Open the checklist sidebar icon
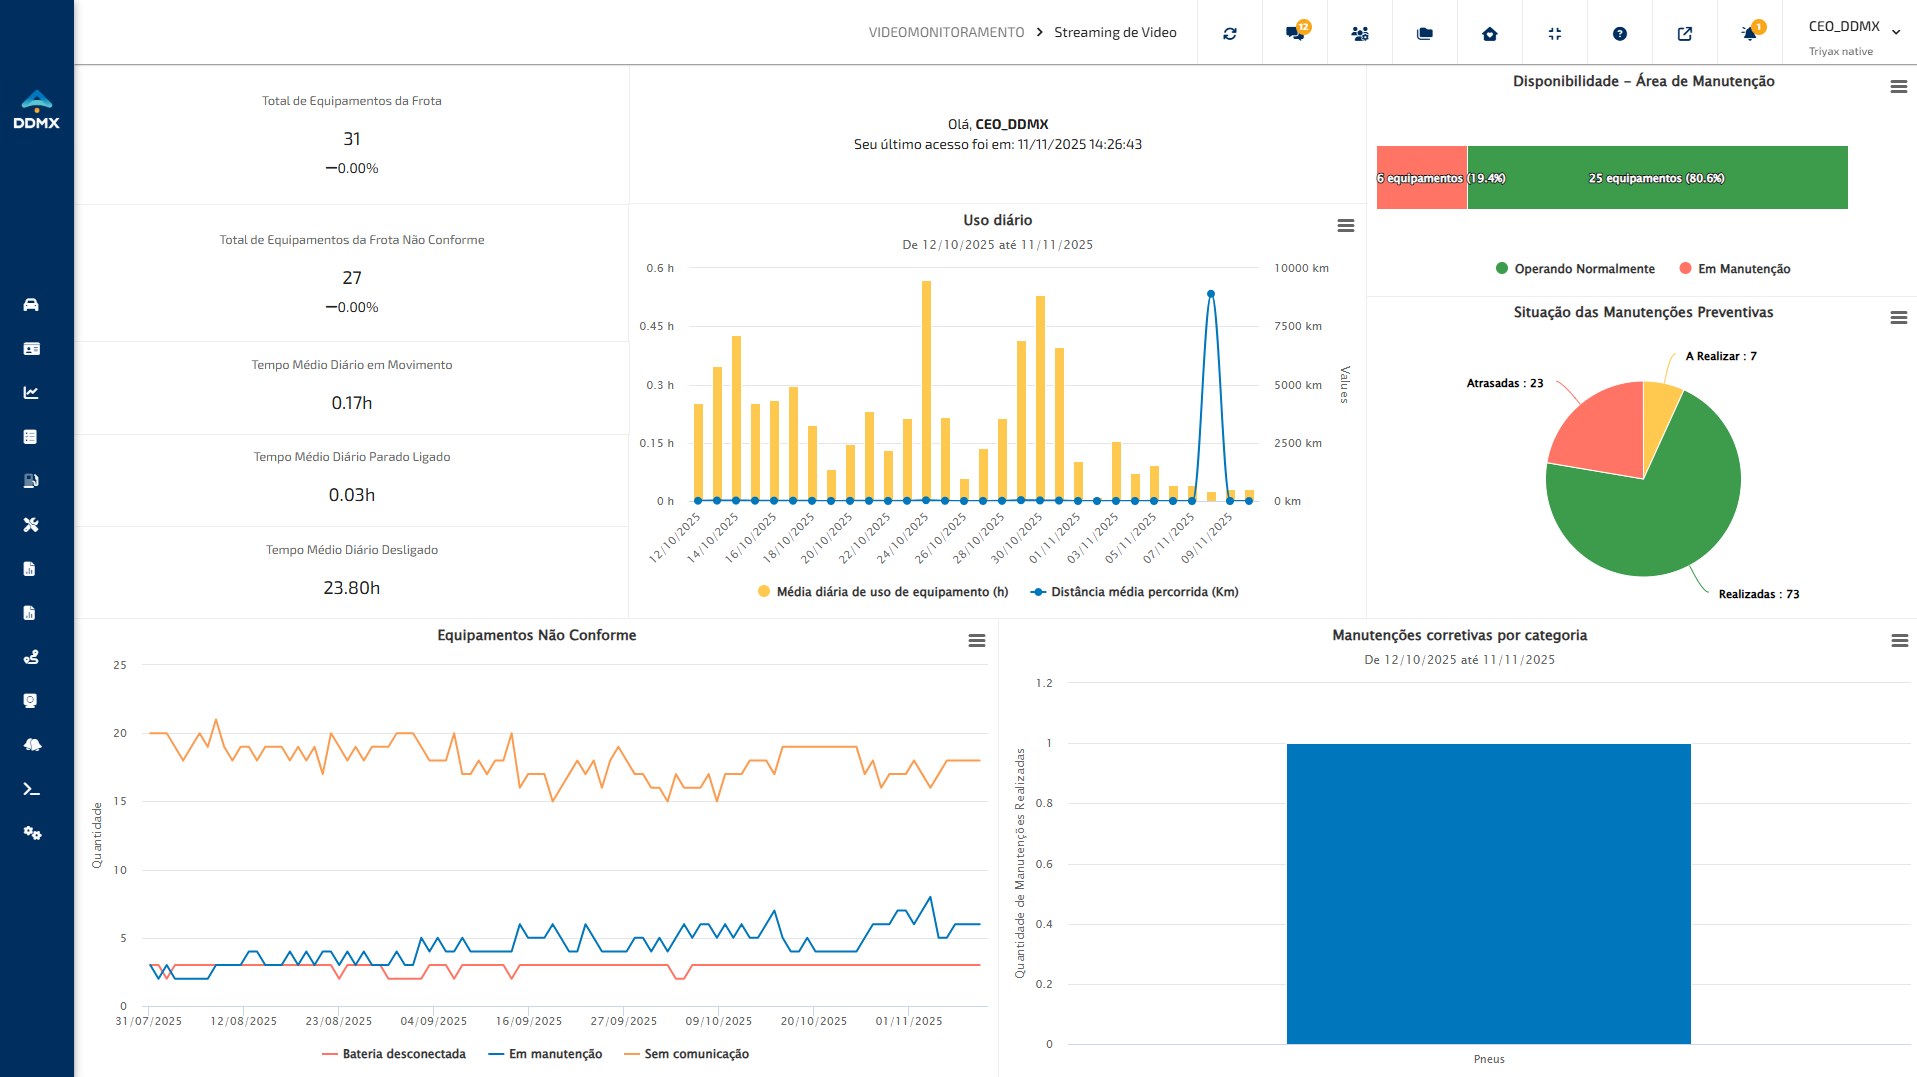Screen dimensions: 1917x1077 pyautogui.click(x=31, y=437)
